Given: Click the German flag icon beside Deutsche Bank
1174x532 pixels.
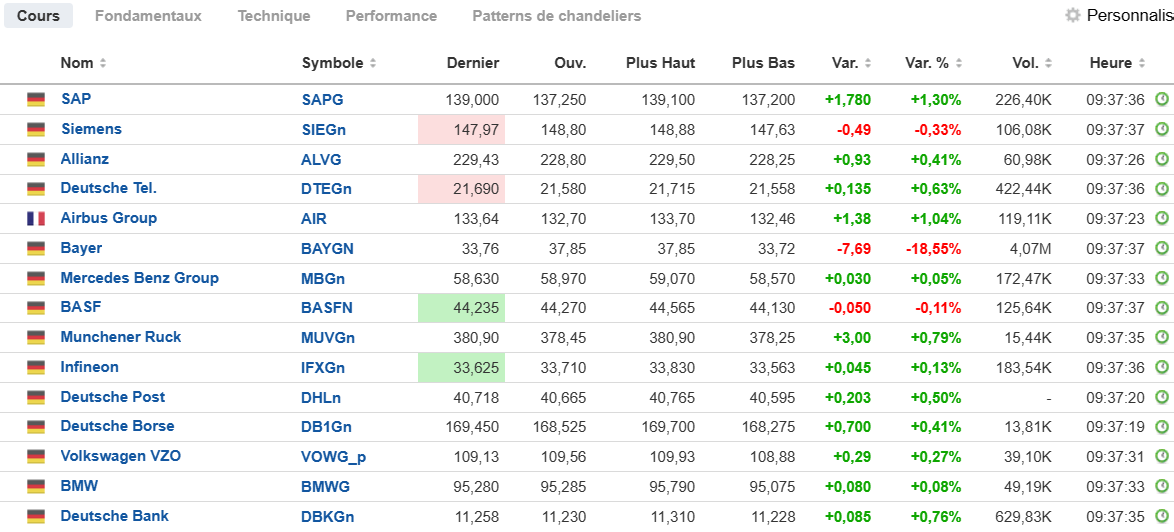Looking at the screenshot, I should tap(36, 516).
